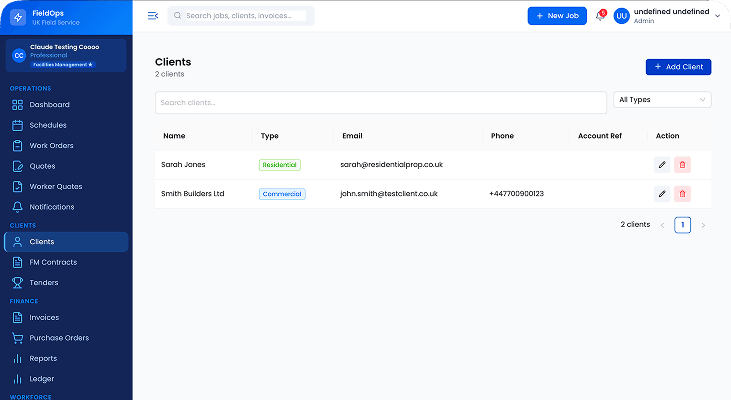731x400 pixels.
Task: Click the search magnifier icon
Action: [x=178, y=15]
